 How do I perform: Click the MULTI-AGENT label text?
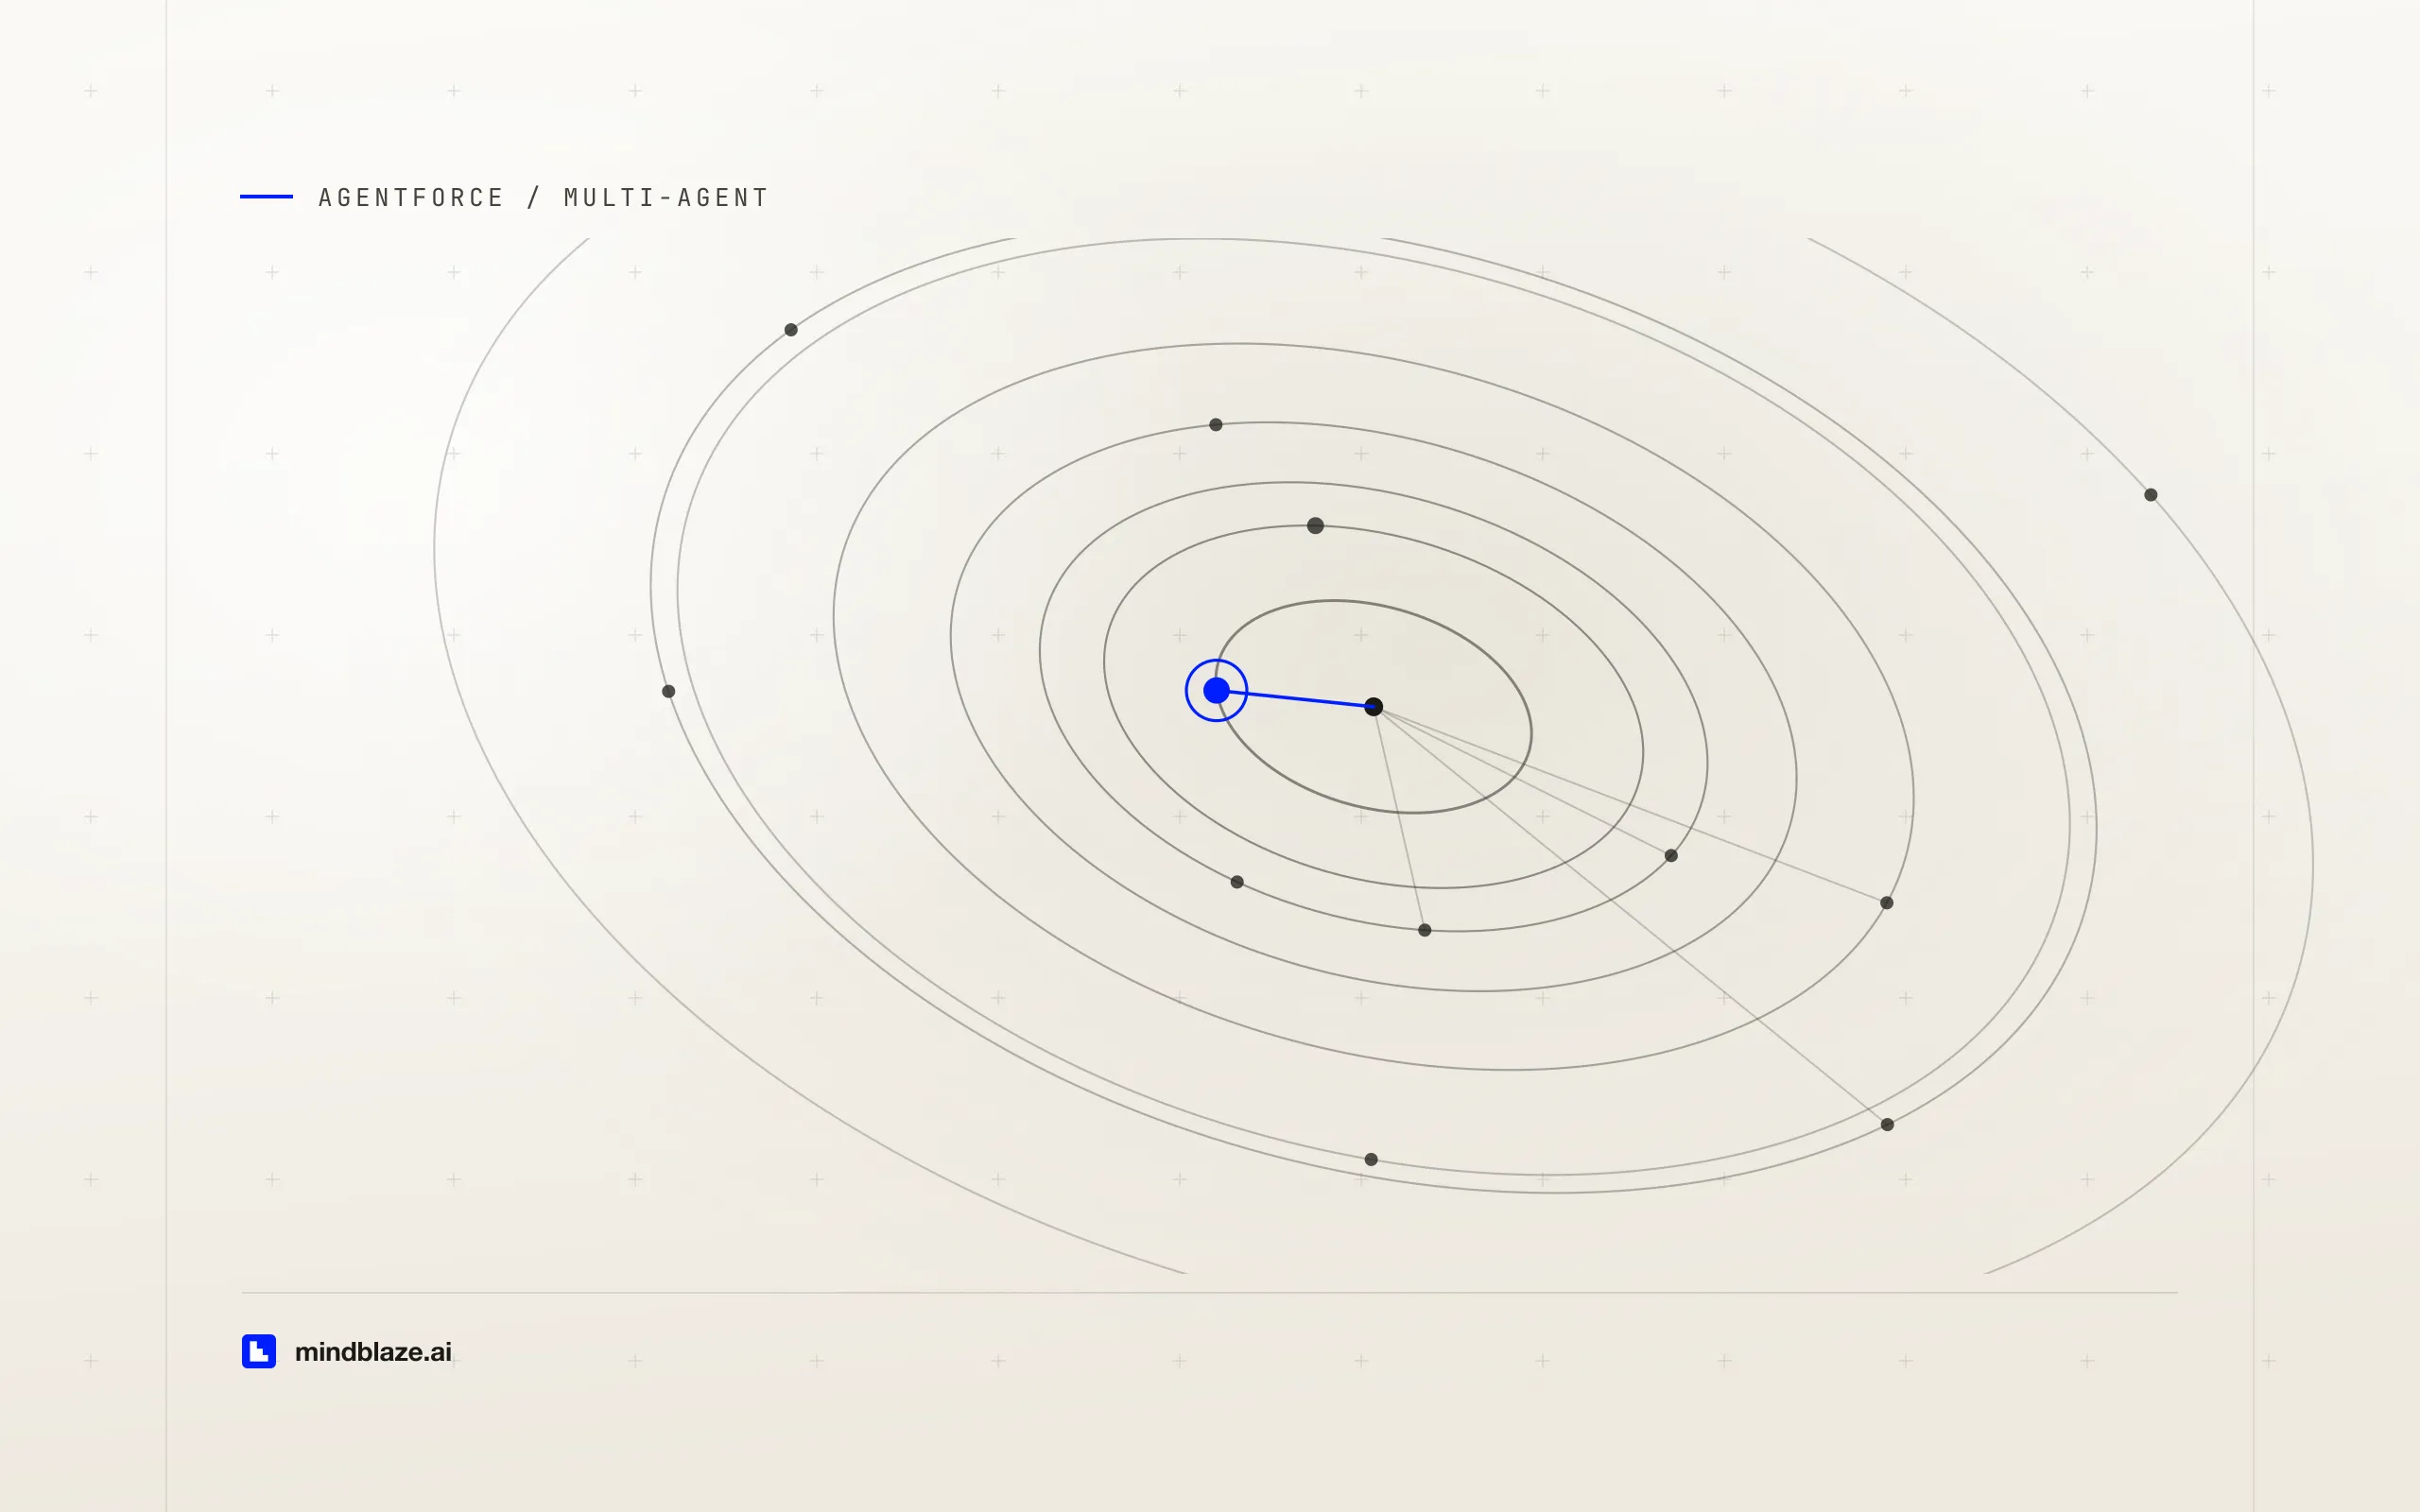pyautogui.click(x=666, y=198)
